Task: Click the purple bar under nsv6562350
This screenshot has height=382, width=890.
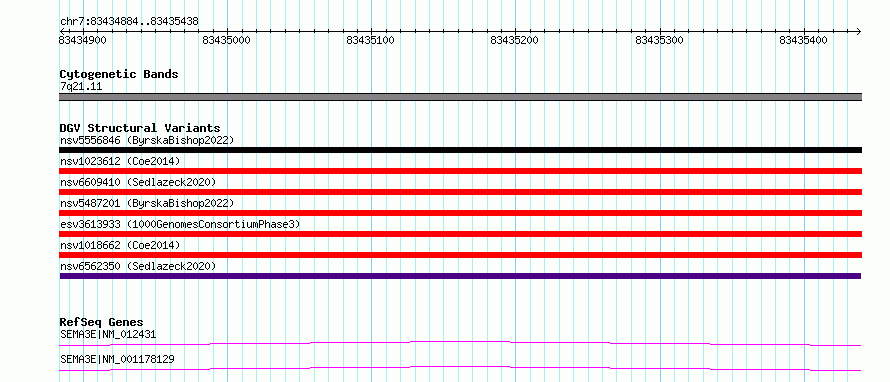Action: (460, 276)
